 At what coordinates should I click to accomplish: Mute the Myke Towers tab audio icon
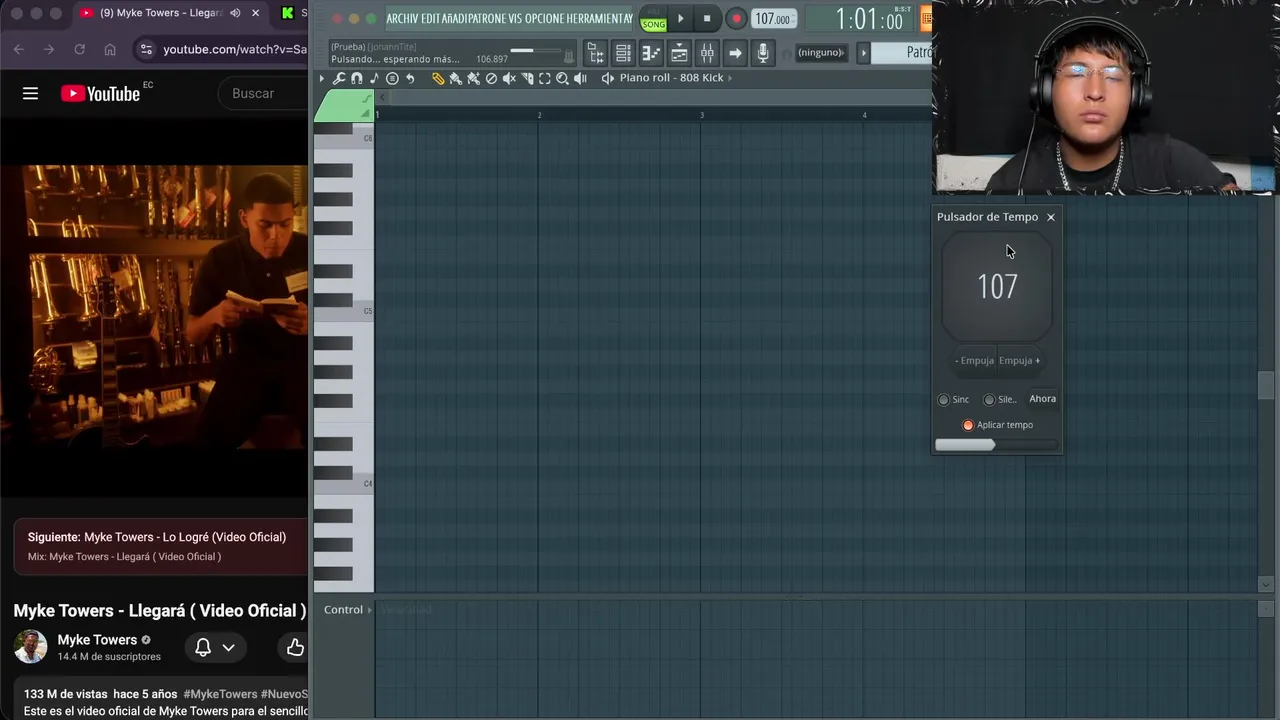point(235,13)
